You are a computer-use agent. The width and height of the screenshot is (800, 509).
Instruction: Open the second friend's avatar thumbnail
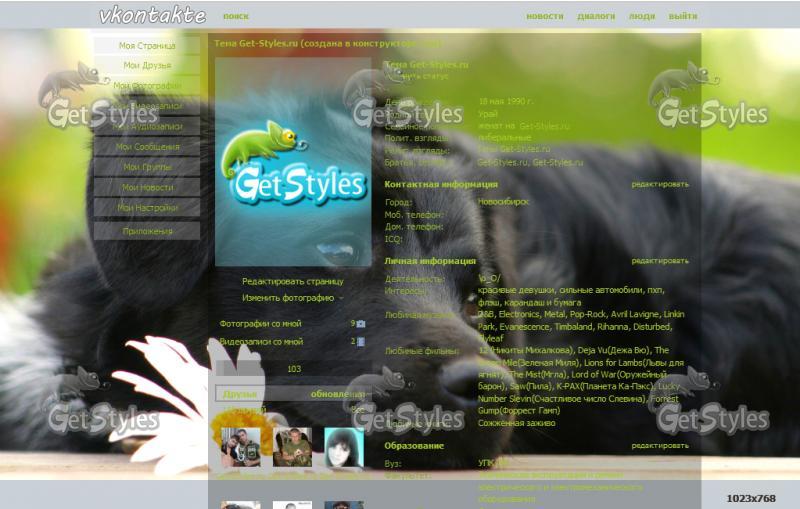(x=292, y=447)
